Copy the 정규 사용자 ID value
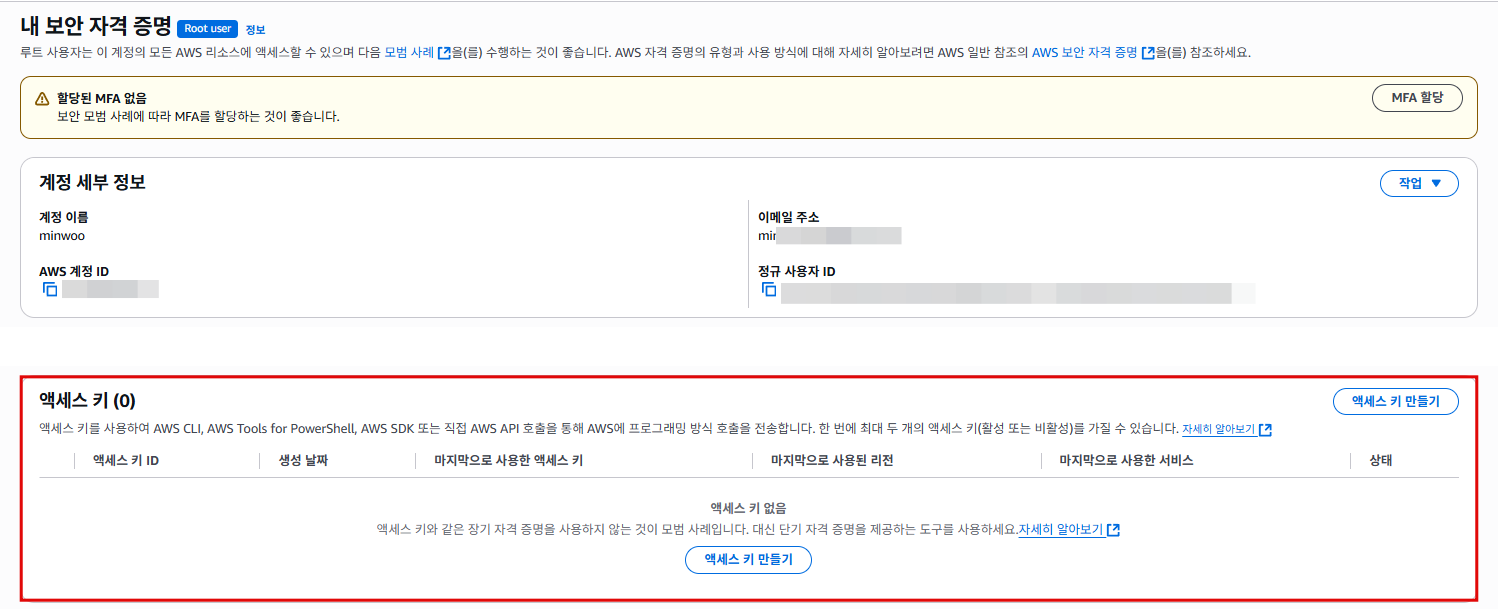Screen dimensions: 1498x609 coord(769,290)
